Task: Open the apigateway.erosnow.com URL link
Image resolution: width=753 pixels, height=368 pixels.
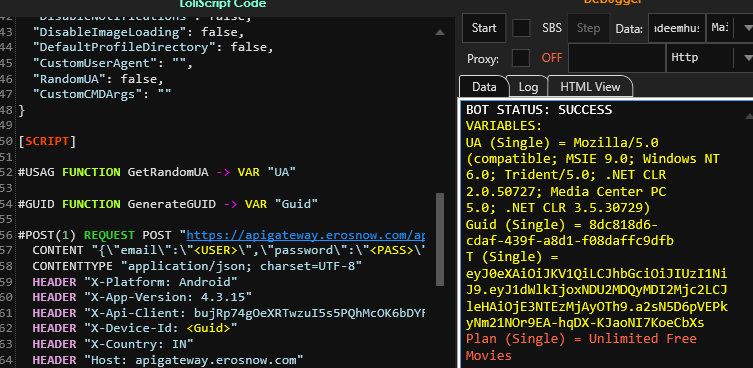Action: [305, 235]
